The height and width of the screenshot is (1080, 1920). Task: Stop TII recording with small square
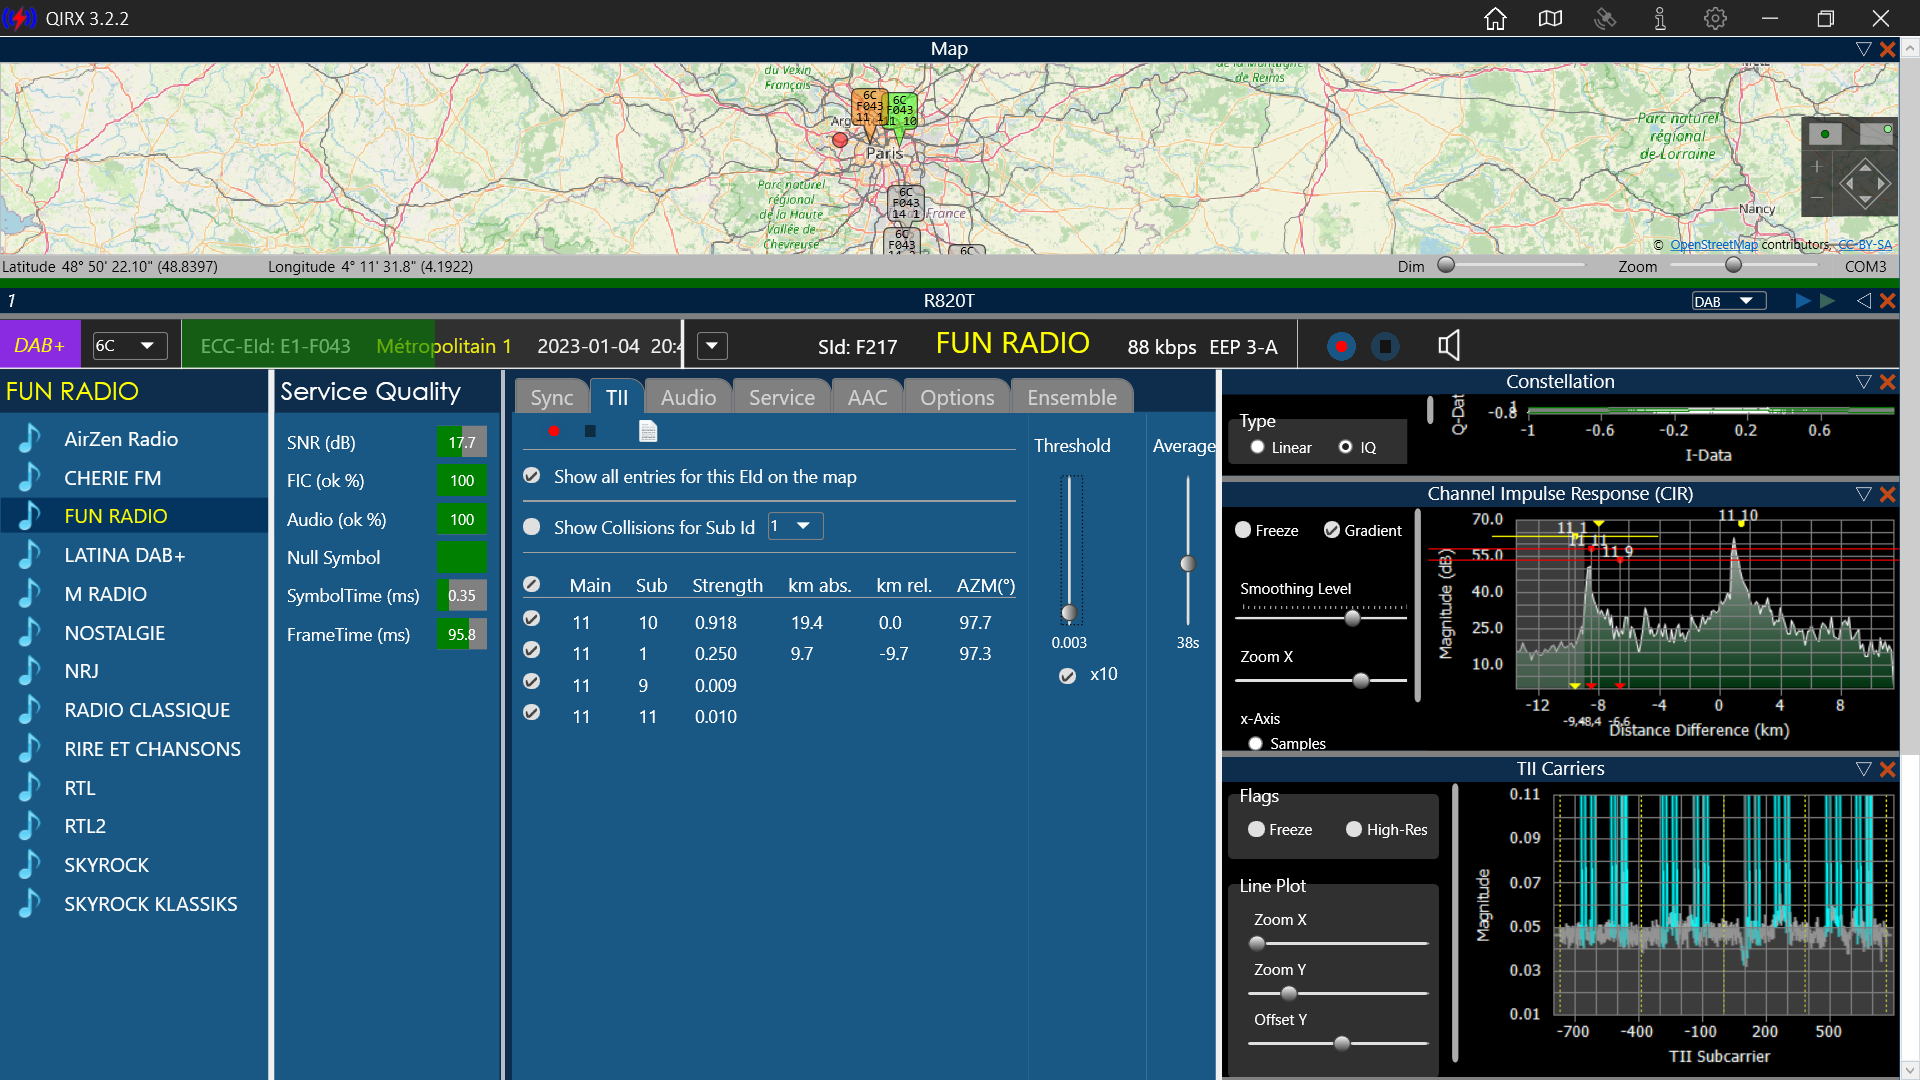(590, 431)
